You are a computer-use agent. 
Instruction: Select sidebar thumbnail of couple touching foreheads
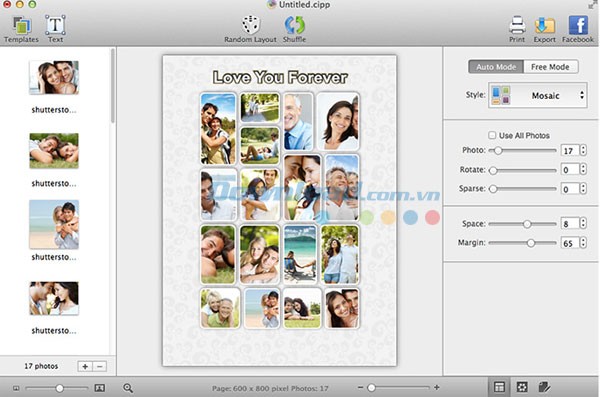(x=54, y=299)
